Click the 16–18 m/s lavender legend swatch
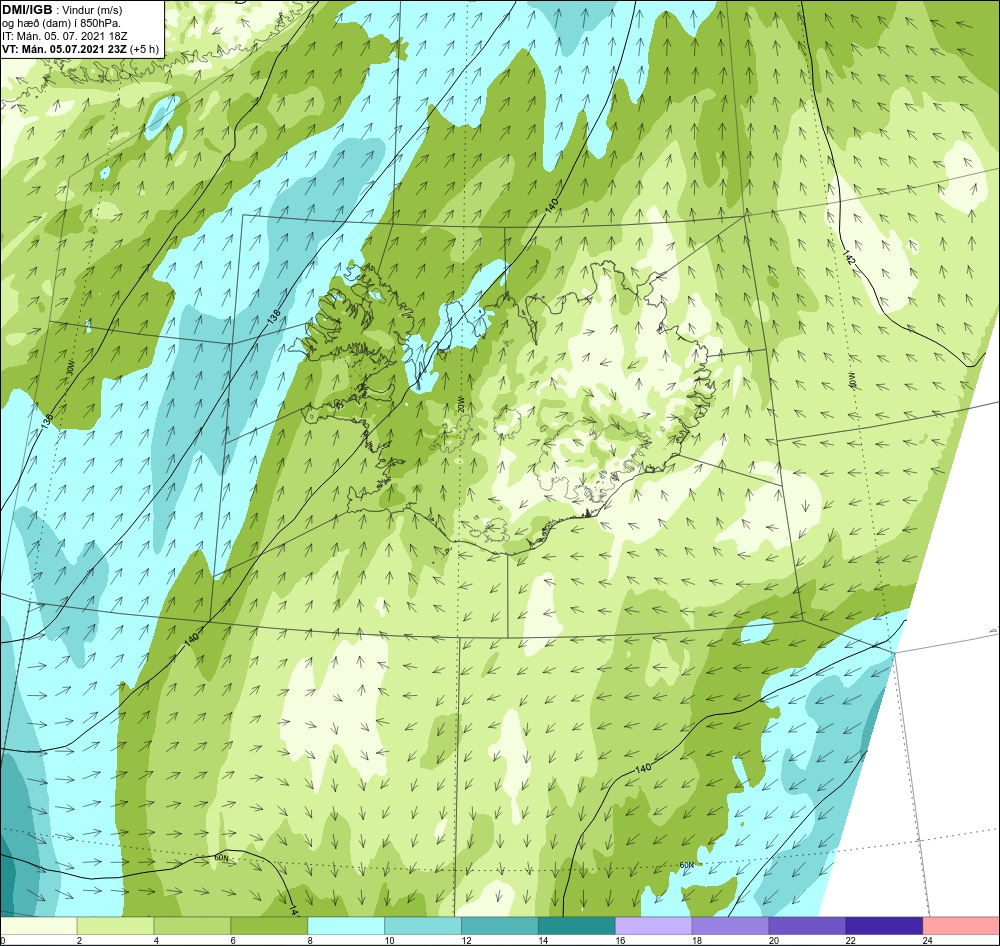1000x946 pixels. pos(653,926)
